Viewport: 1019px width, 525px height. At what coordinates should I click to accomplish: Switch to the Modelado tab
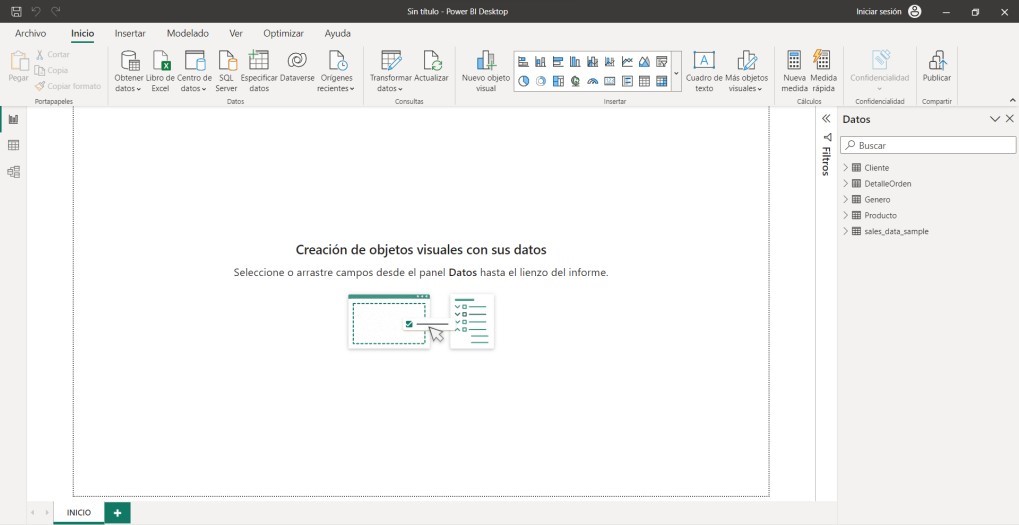coord(188,33)
